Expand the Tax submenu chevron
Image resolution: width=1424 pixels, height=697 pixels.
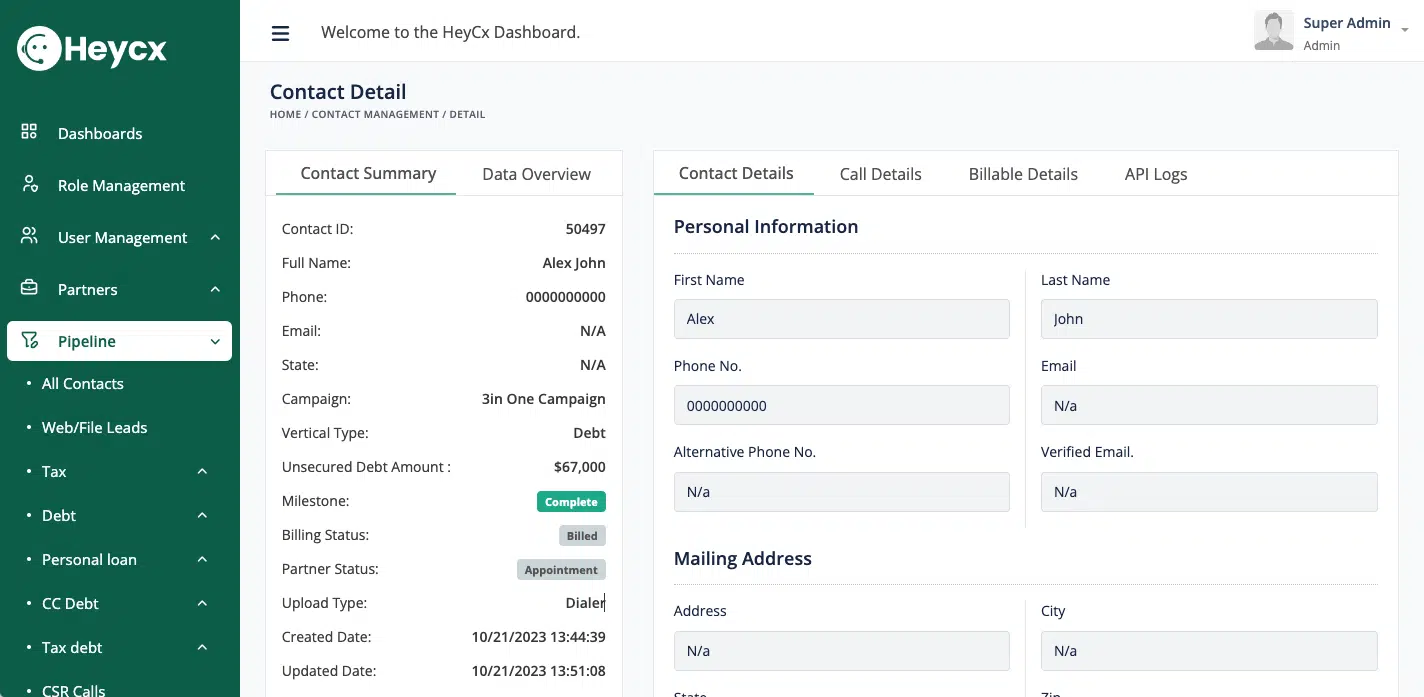pos(202,471)
